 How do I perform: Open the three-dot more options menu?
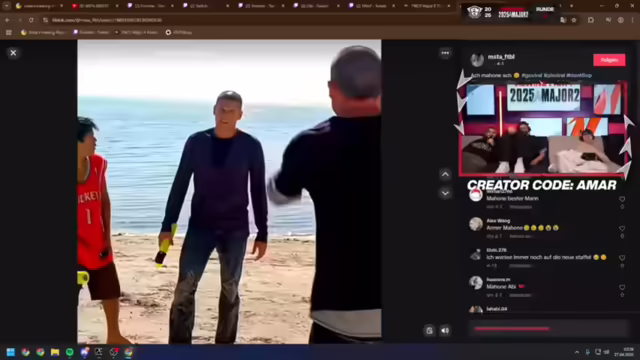click(445, 53)
